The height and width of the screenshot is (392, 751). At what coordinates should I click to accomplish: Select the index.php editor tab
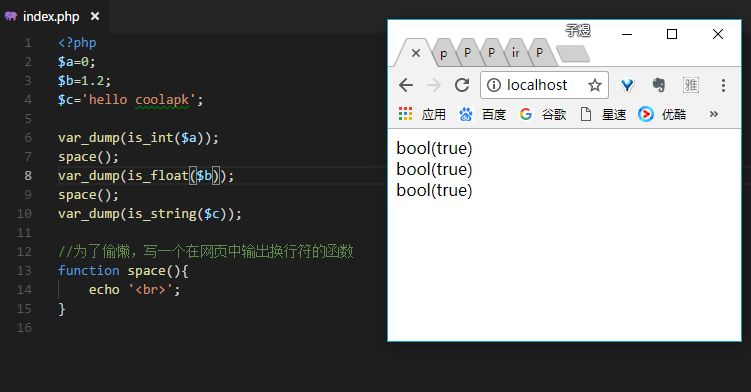click(53, 16)
